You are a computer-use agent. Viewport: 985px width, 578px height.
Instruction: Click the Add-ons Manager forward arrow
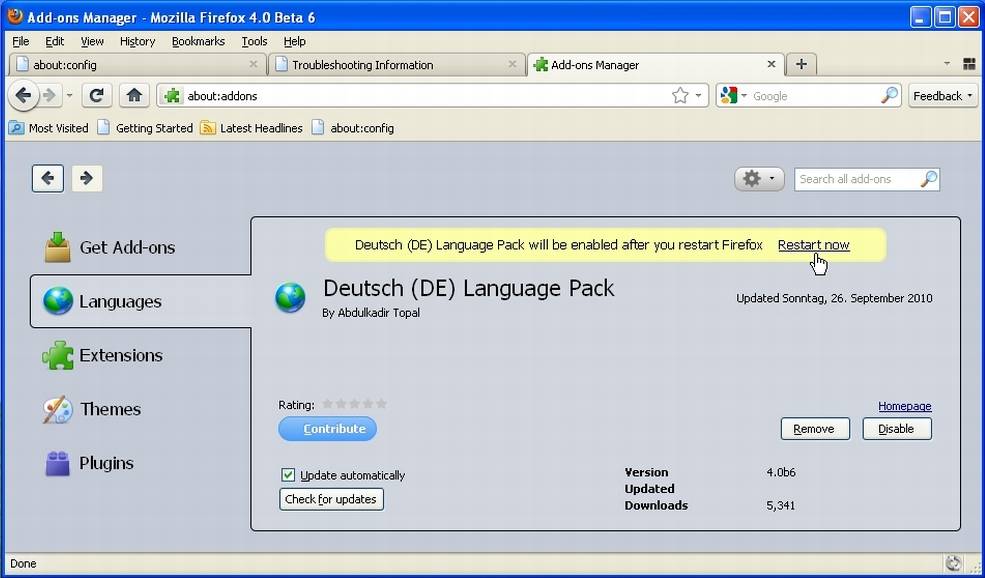pos(87,178)
